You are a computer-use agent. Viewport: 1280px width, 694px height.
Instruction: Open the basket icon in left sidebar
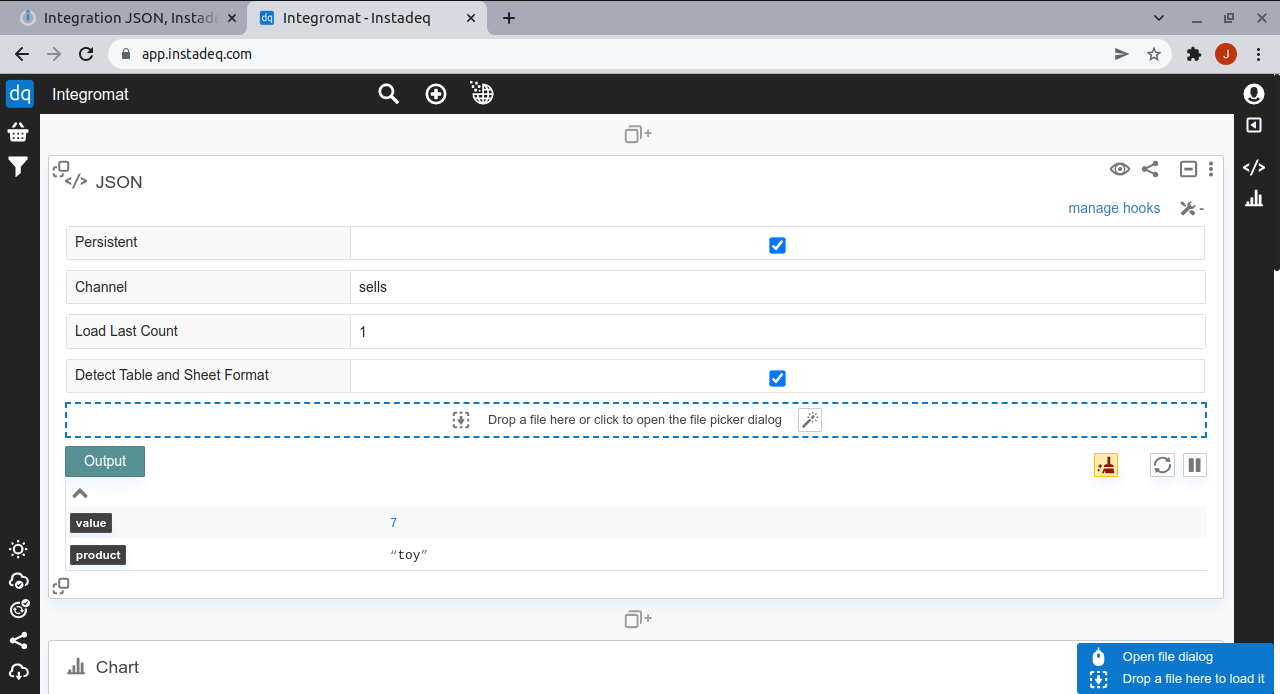18,132
